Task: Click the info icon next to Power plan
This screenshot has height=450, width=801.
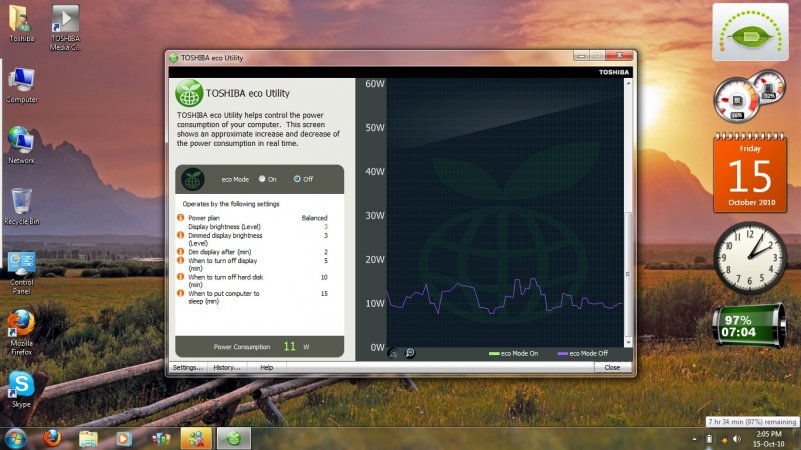Action: (x=180, y=218)
